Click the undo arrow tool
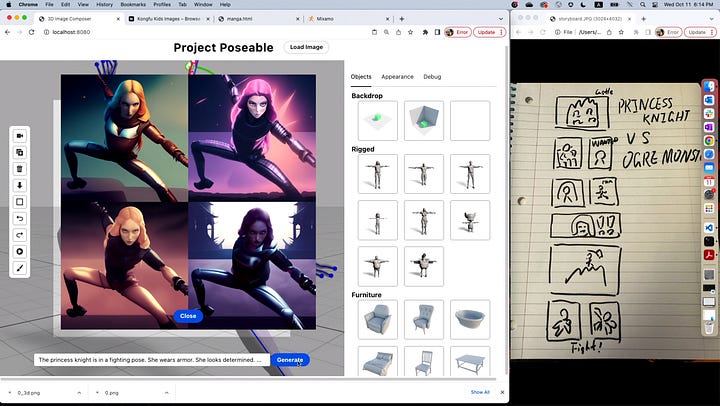 pos(20,219)
